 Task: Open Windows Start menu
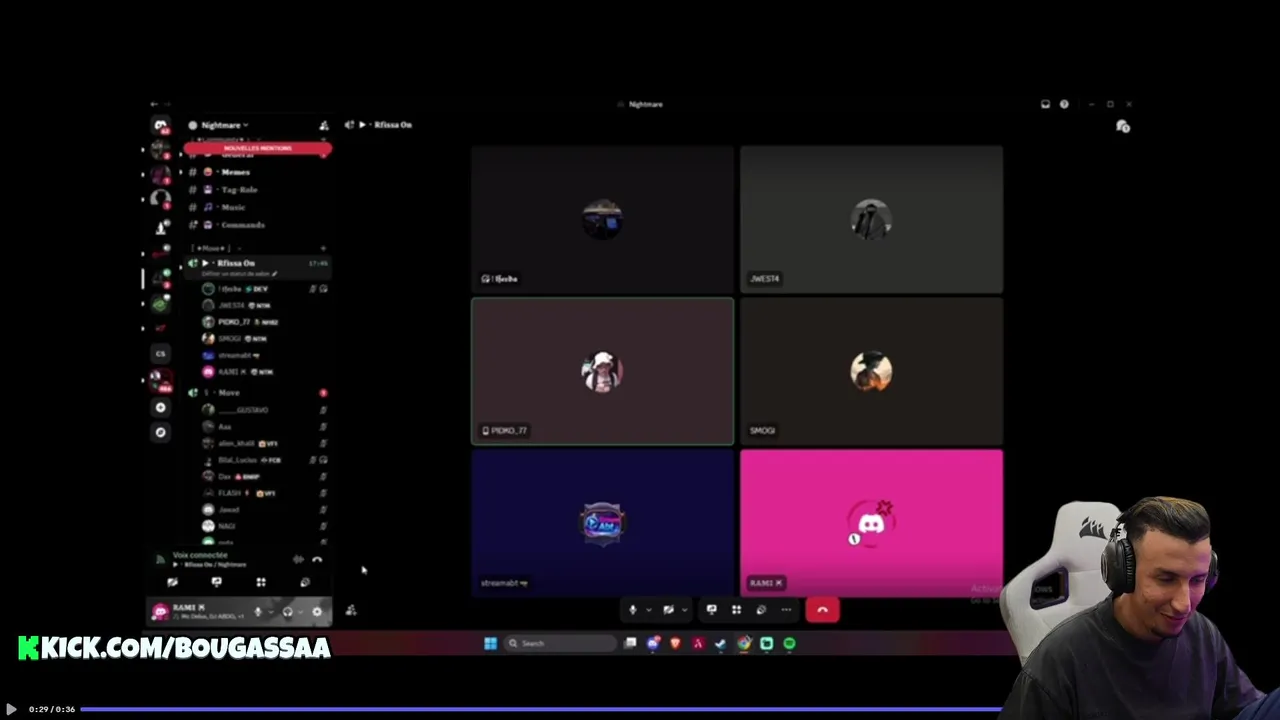click(x=490, y=644)
